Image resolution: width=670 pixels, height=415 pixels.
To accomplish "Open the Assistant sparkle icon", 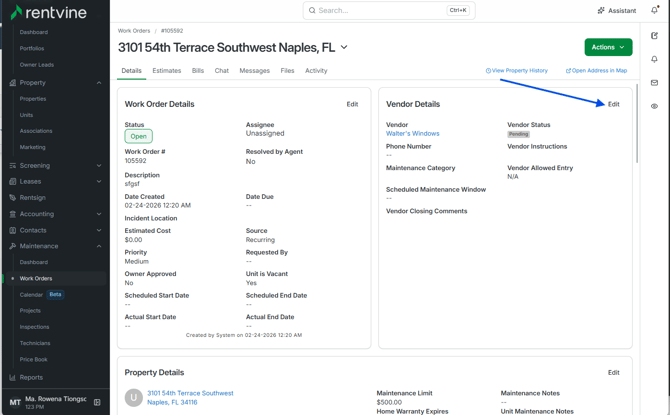I will click(x=601, y=10).
